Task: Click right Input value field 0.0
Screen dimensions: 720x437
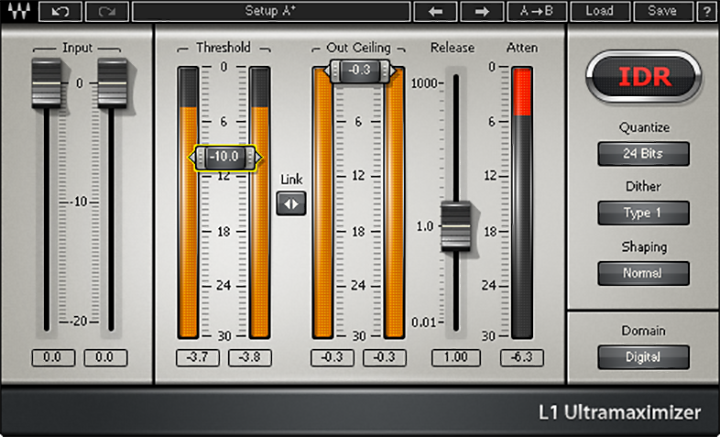Action: 105,358
